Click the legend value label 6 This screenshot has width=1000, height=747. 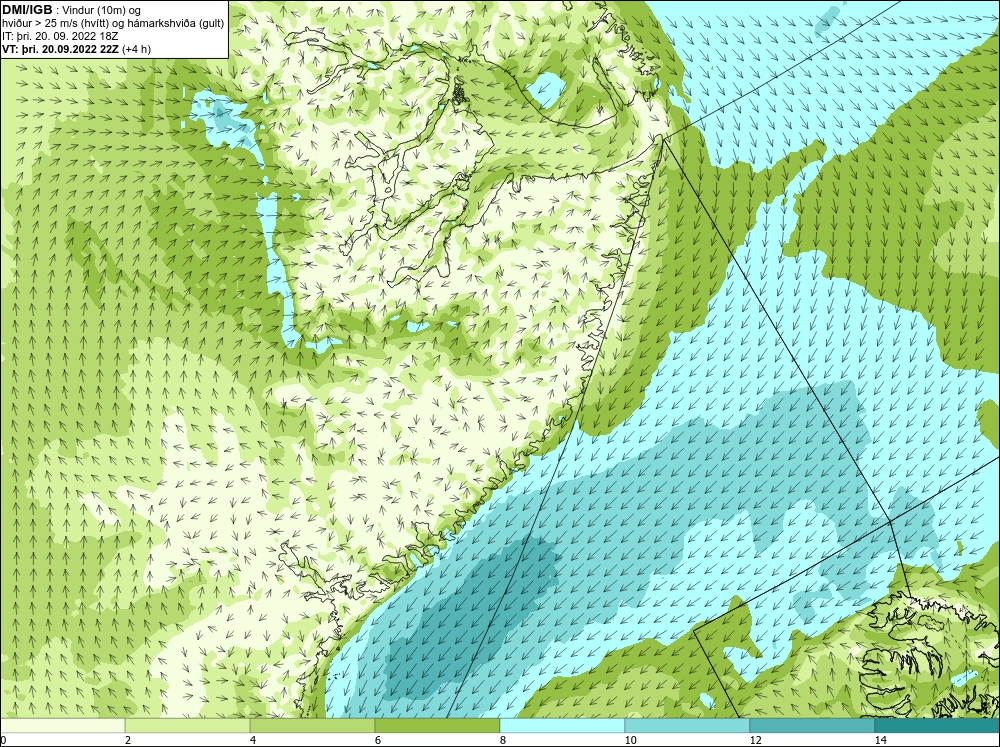[378, 740]
